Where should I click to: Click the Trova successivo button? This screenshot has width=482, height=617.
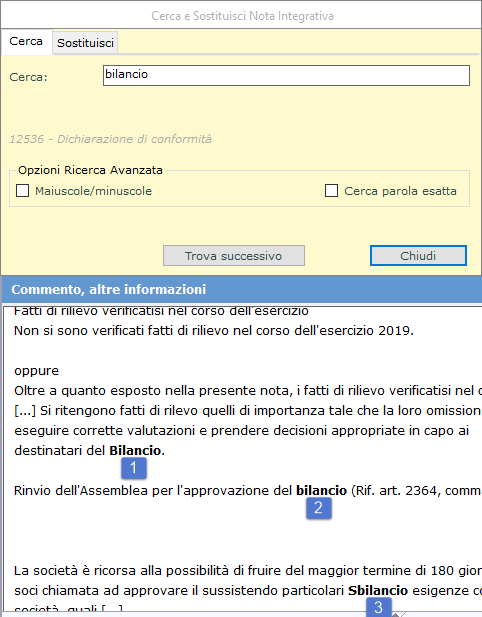pyautogui.click(x=234, y=256)
